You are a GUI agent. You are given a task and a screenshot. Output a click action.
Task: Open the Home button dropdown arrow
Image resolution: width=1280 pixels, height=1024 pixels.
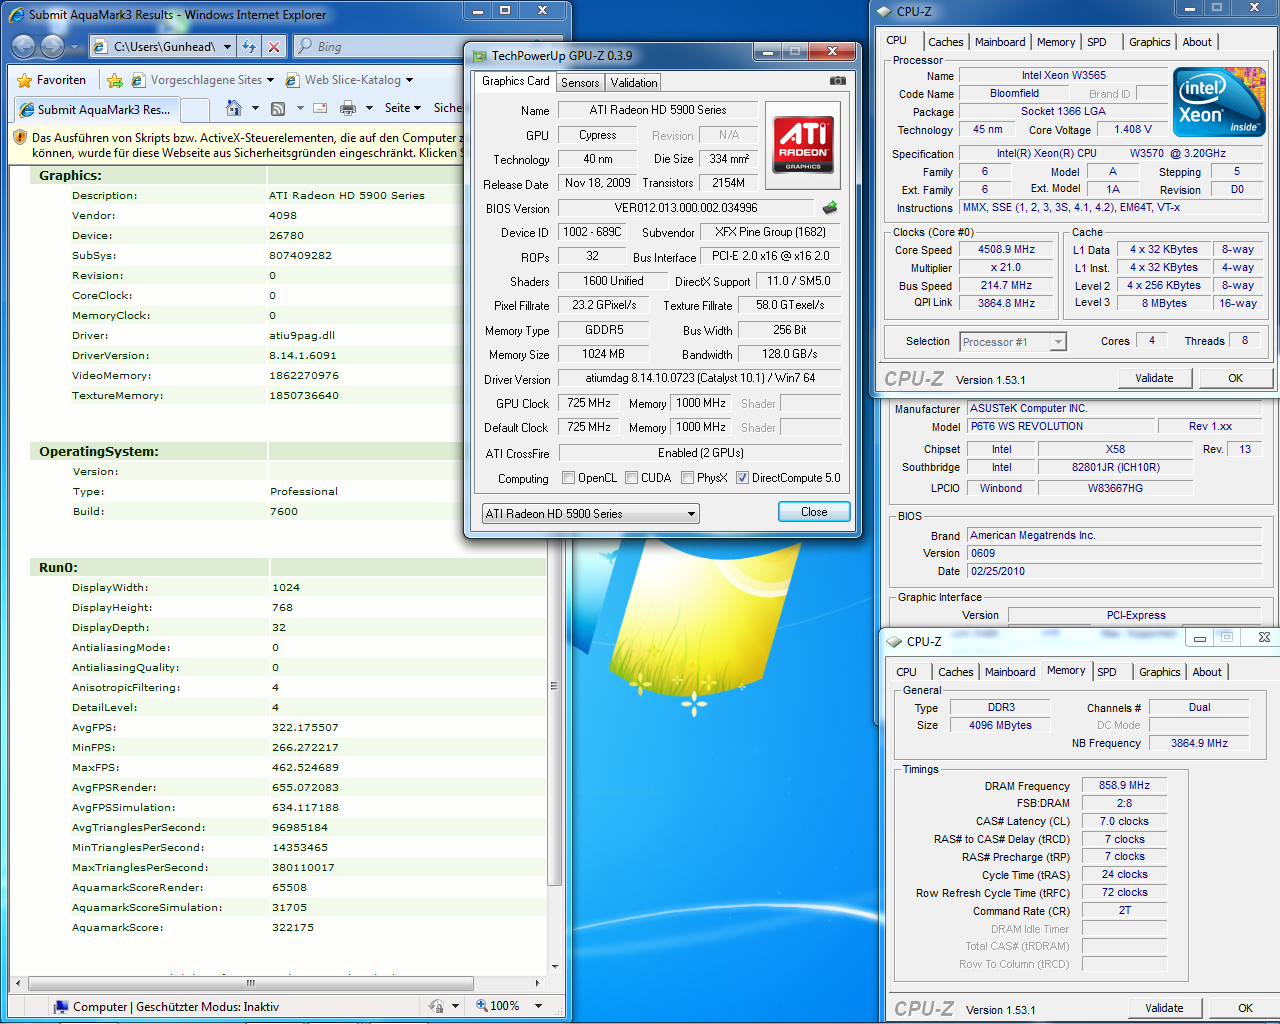[255, 108]
